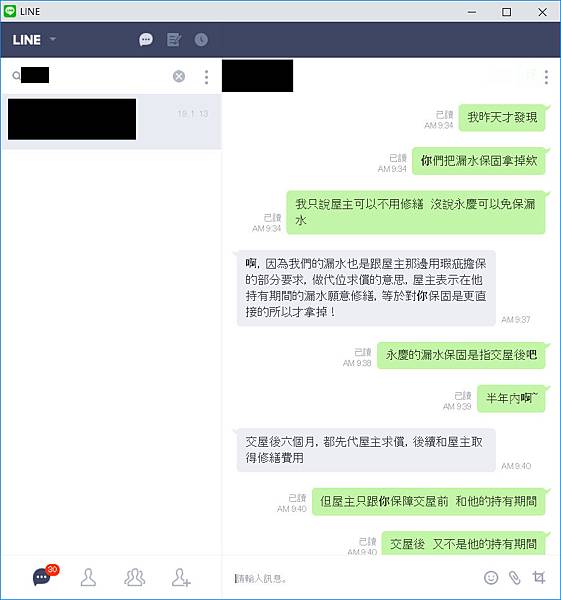Expand the LINE main menu dropdown arrow

[x=53, y=39]
